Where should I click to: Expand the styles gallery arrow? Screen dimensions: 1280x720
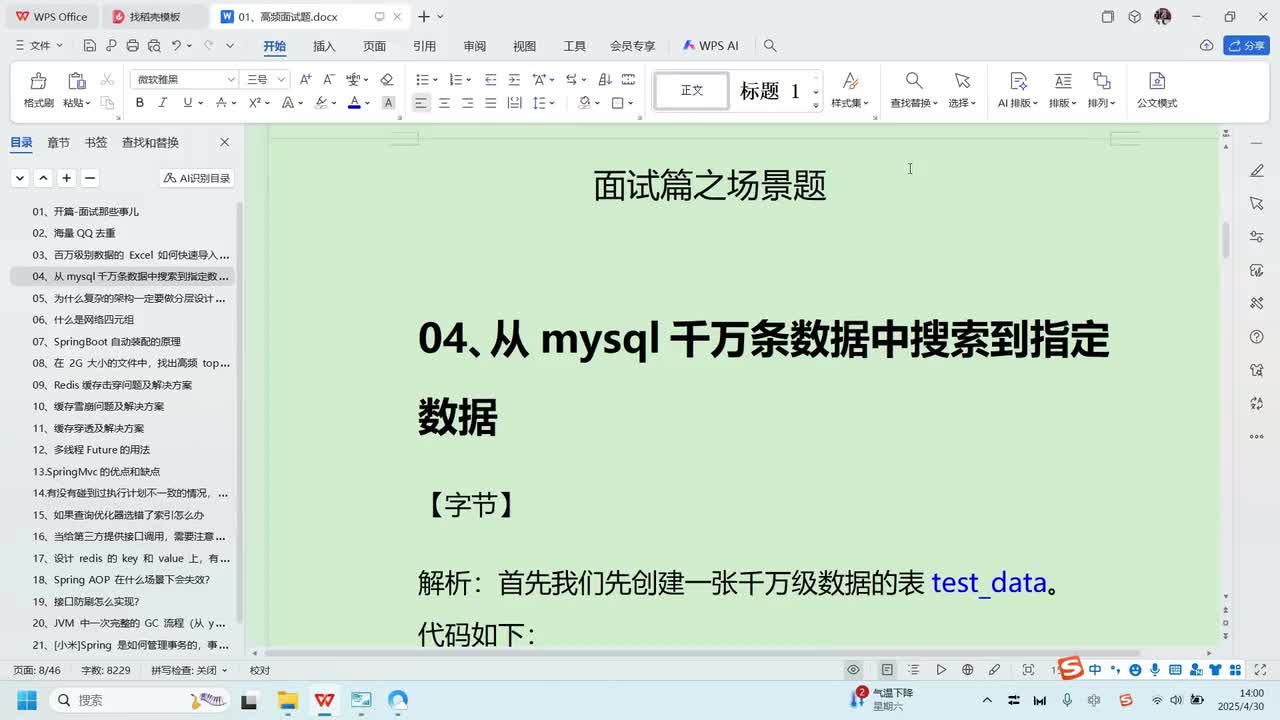(816, 104)
